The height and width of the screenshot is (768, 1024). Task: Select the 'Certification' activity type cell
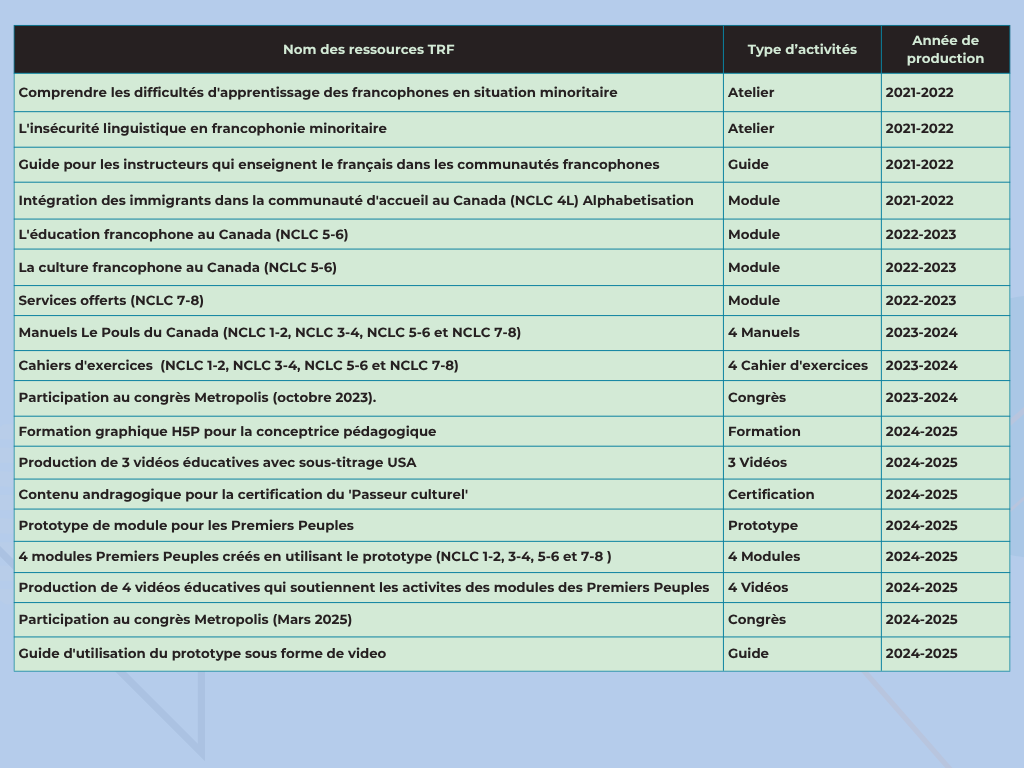(x=771, y=494)
